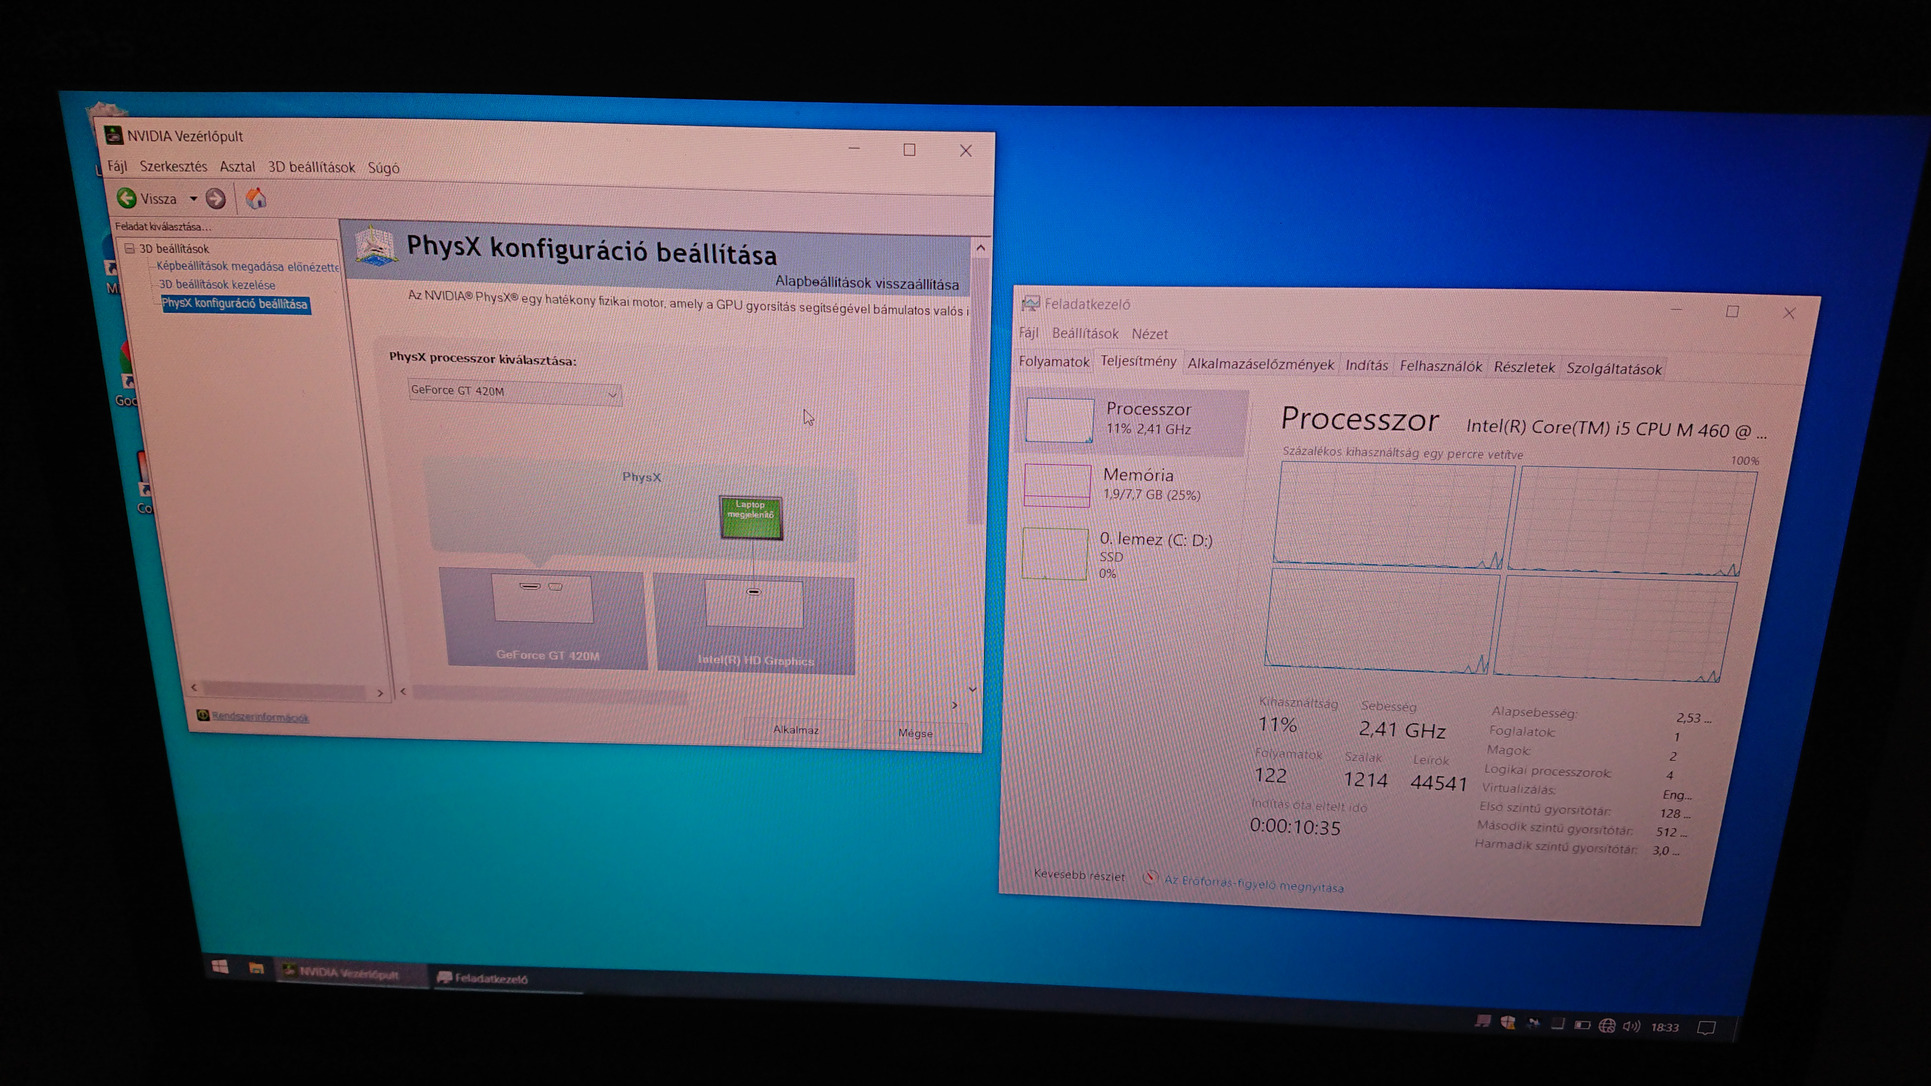
Task: Click the Alkalmaz button
Action: tap(796, 730)
